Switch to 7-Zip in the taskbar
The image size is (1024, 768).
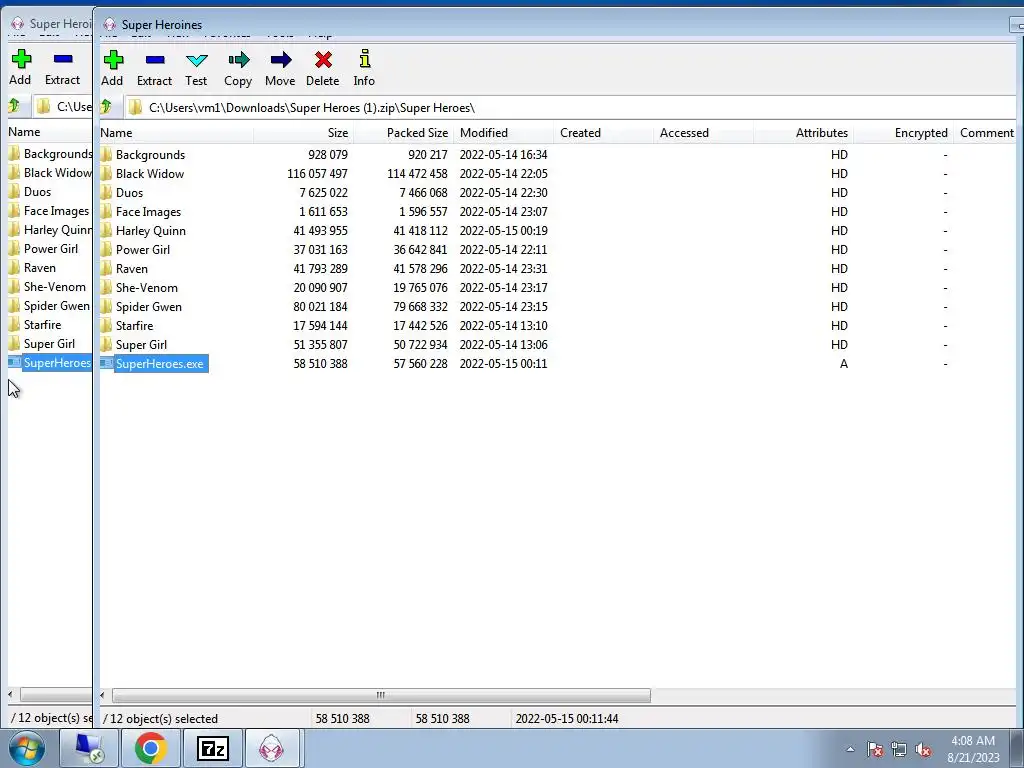click(x=213, y=748)
